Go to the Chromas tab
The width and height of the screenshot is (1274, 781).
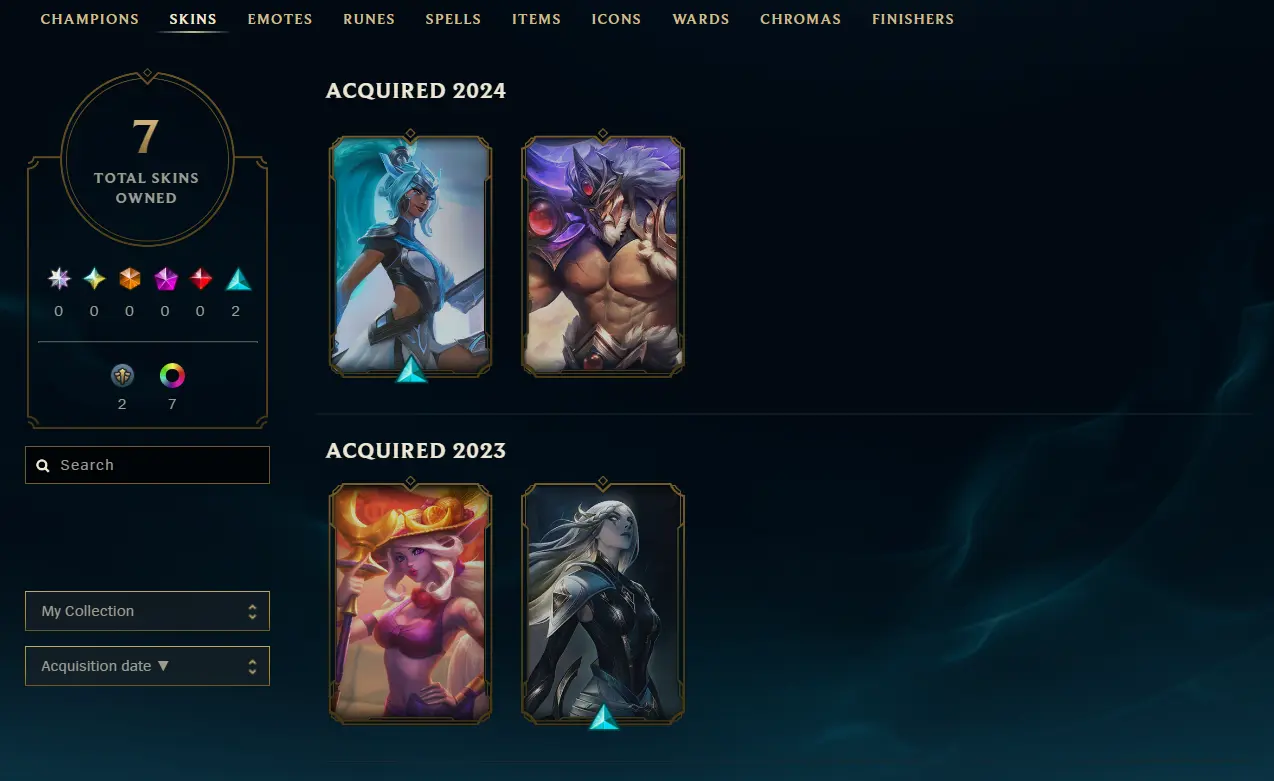[x=800, y=19]
